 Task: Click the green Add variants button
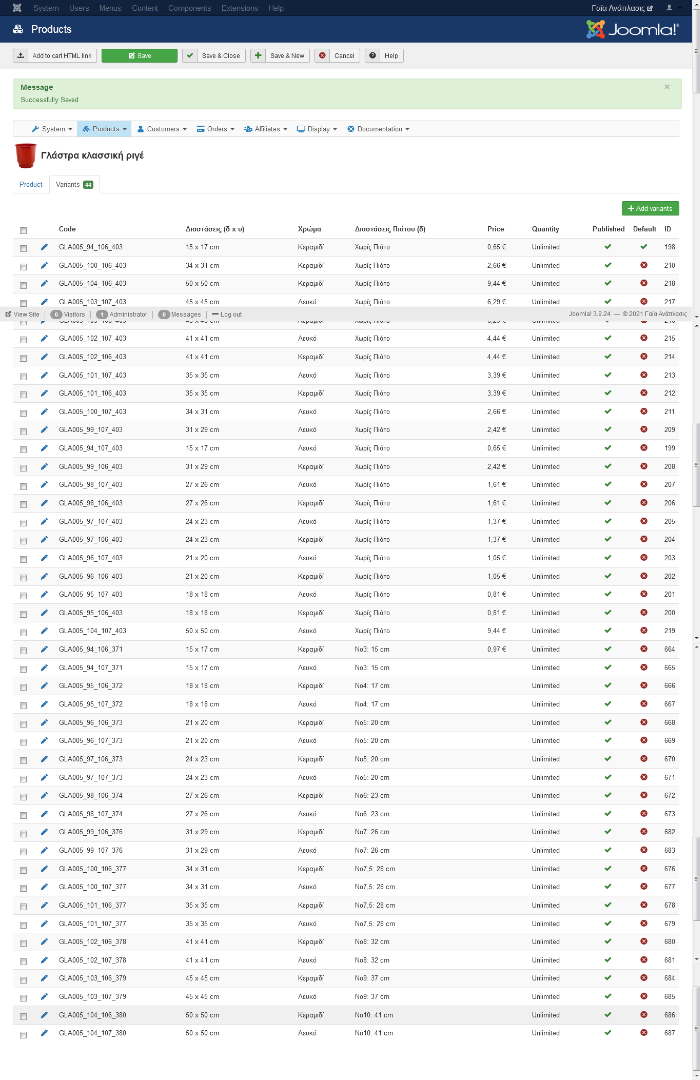pyautogui.click(x=650, y=208)
